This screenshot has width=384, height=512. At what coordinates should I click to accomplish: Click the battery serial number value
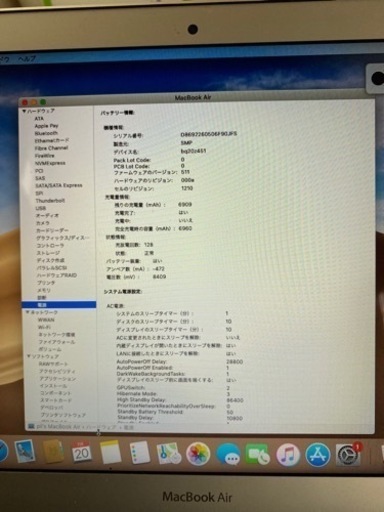click(209, 134)
